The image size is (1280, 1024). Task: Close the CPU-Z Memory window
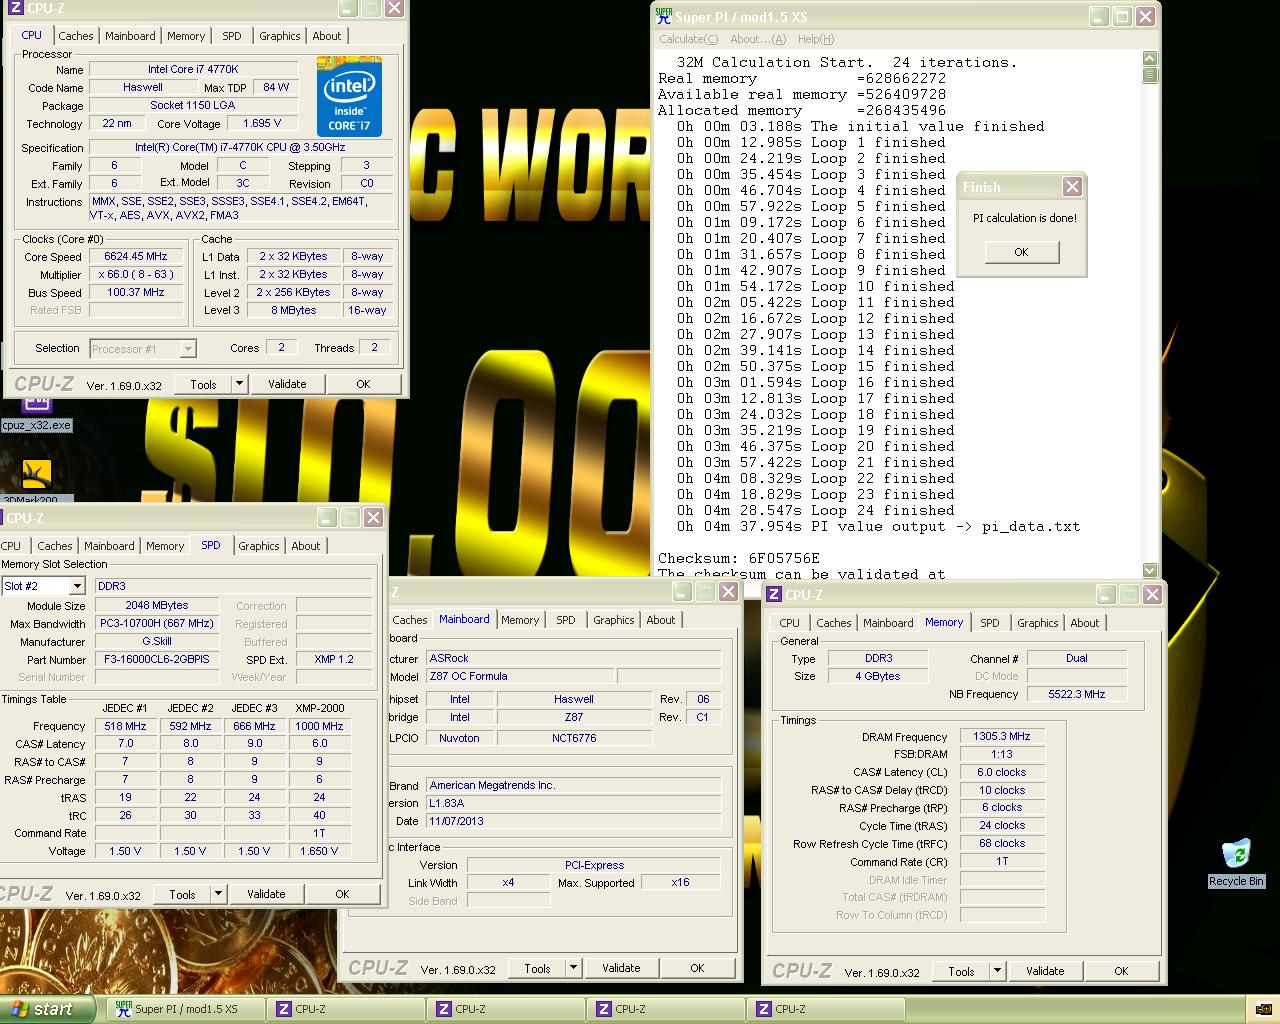[1152, 595]
